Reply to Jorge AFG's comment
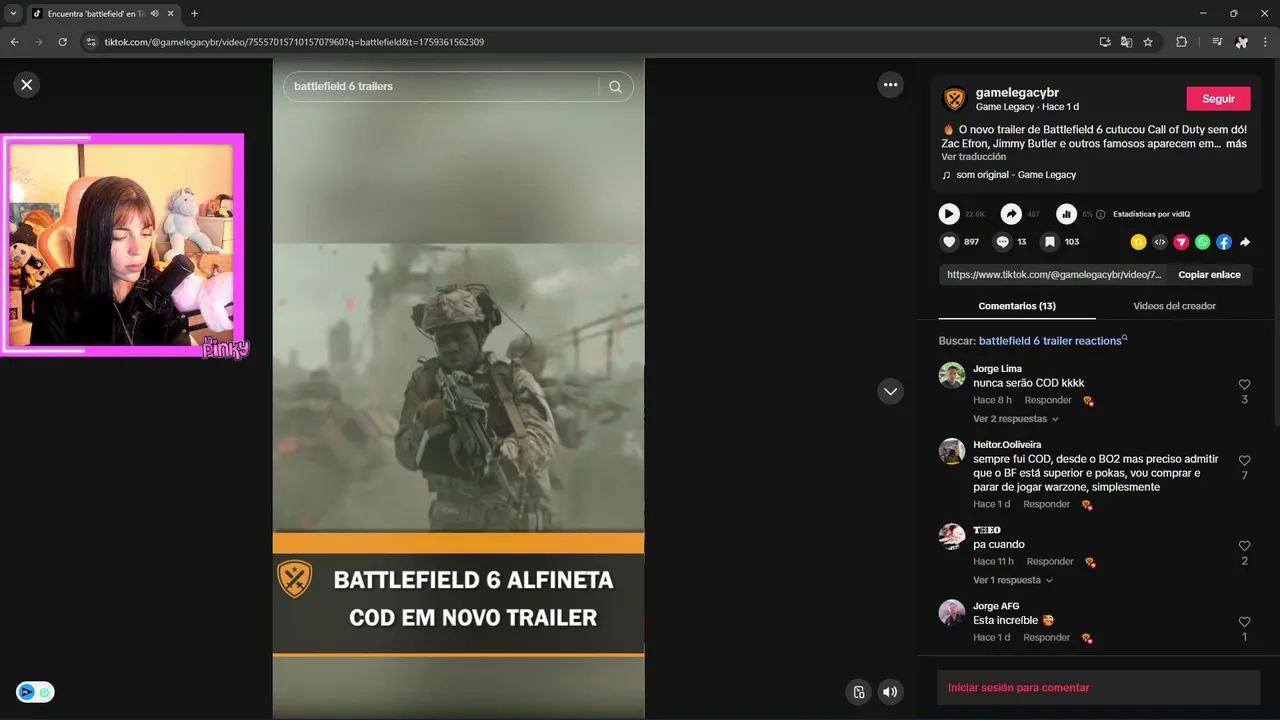 [x=1047, y=637]
